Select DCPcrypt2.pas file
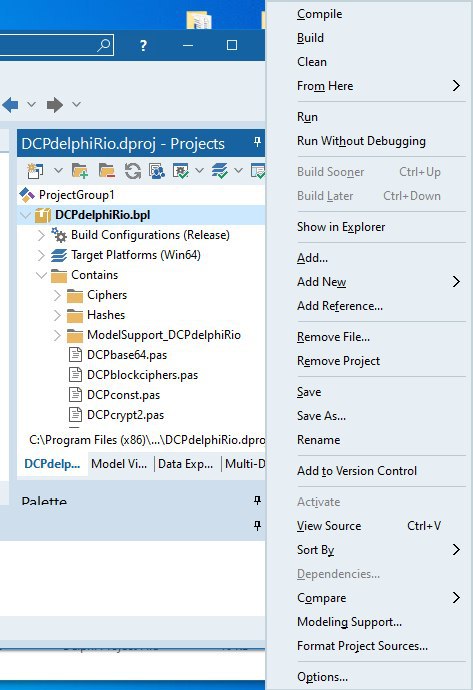The height and width of the screenshot is (690, 473). (125, 415)
